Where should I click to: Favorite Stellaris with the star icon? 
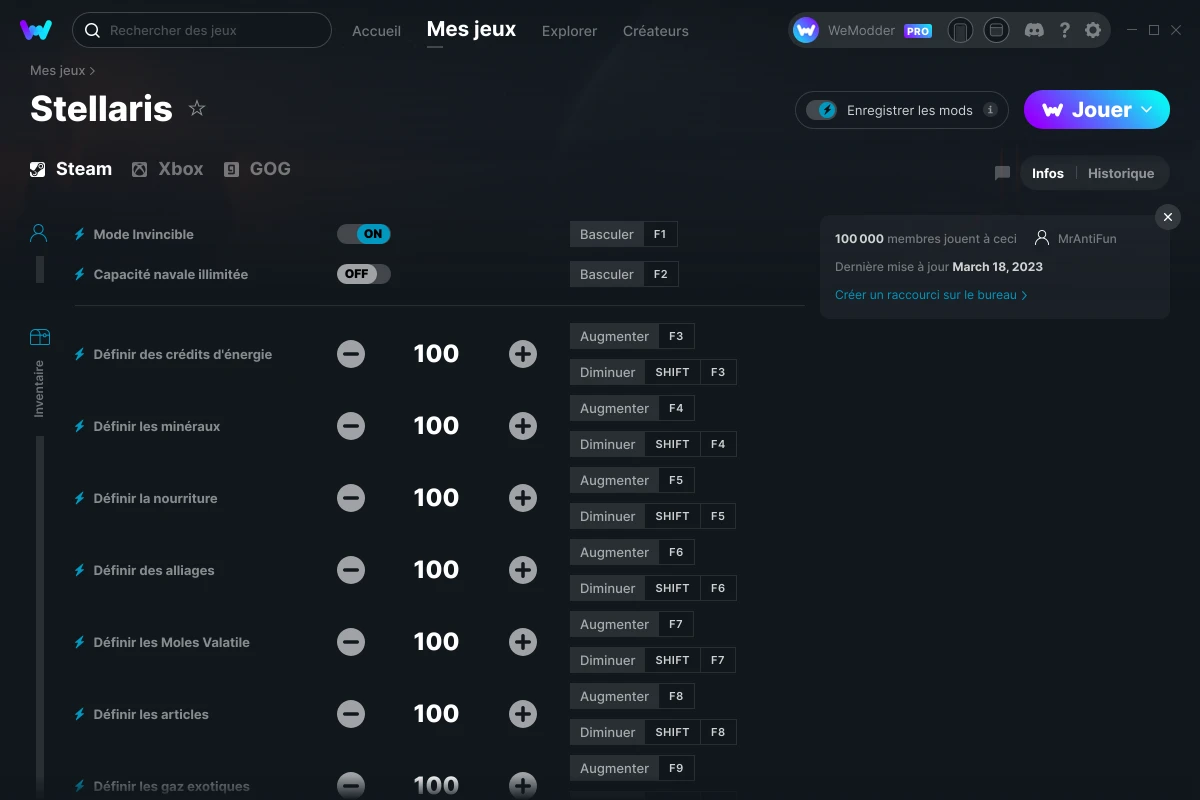point(197,108)
